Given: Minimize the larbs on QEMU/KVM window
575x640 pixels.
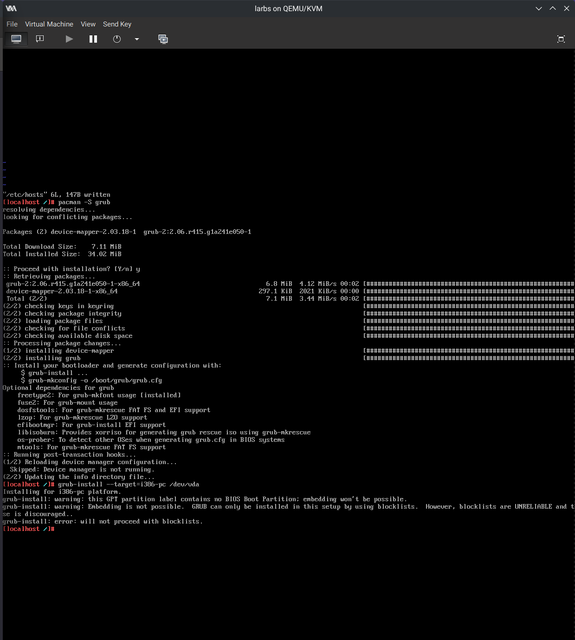Looking at the screenshot, I should (x=539, y=8).
